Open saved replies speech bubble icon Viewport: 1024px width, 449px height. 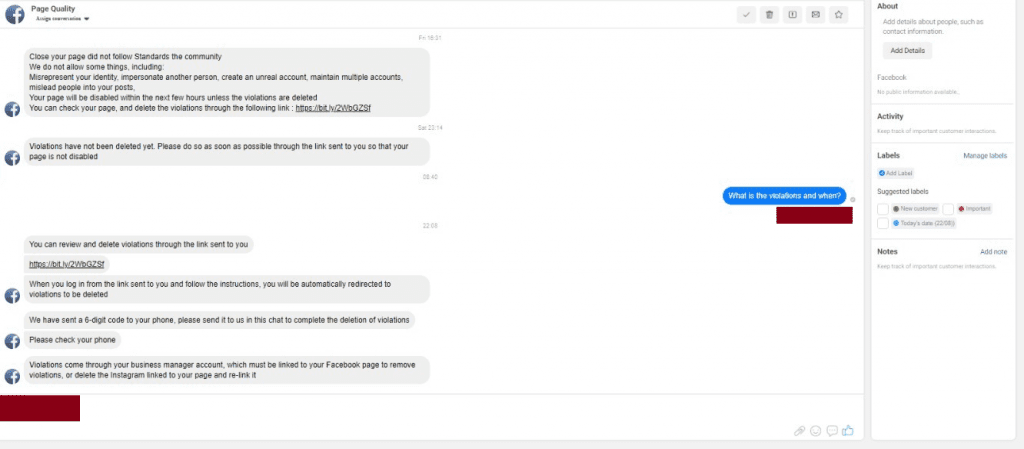click(x=832, y=431)
